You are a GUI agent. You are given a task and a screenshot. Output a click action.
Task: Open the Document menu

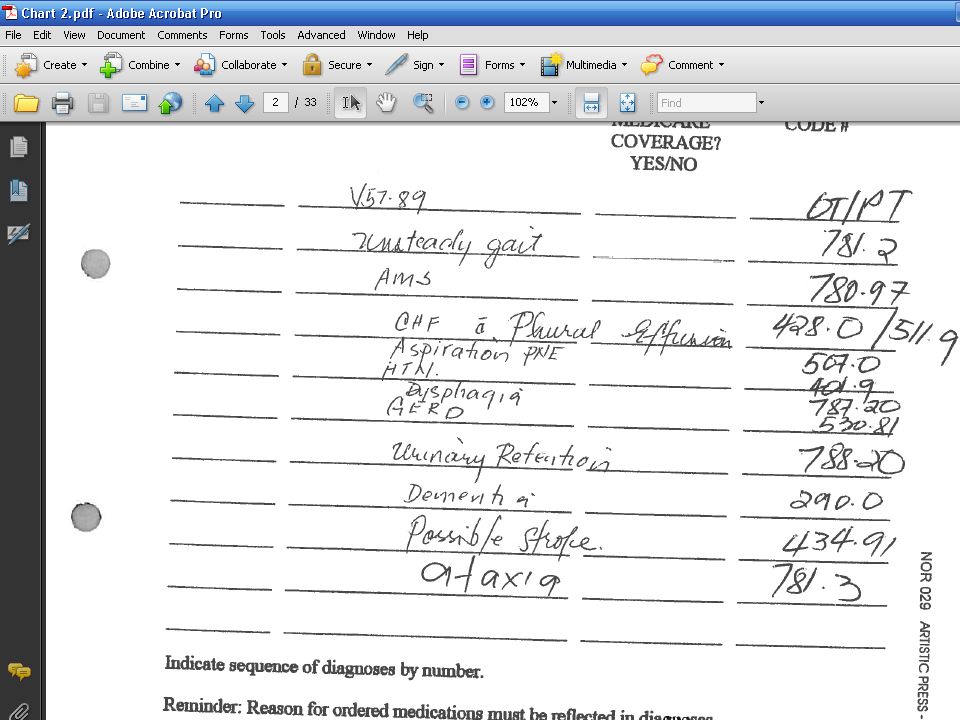[x=121, y=35]
